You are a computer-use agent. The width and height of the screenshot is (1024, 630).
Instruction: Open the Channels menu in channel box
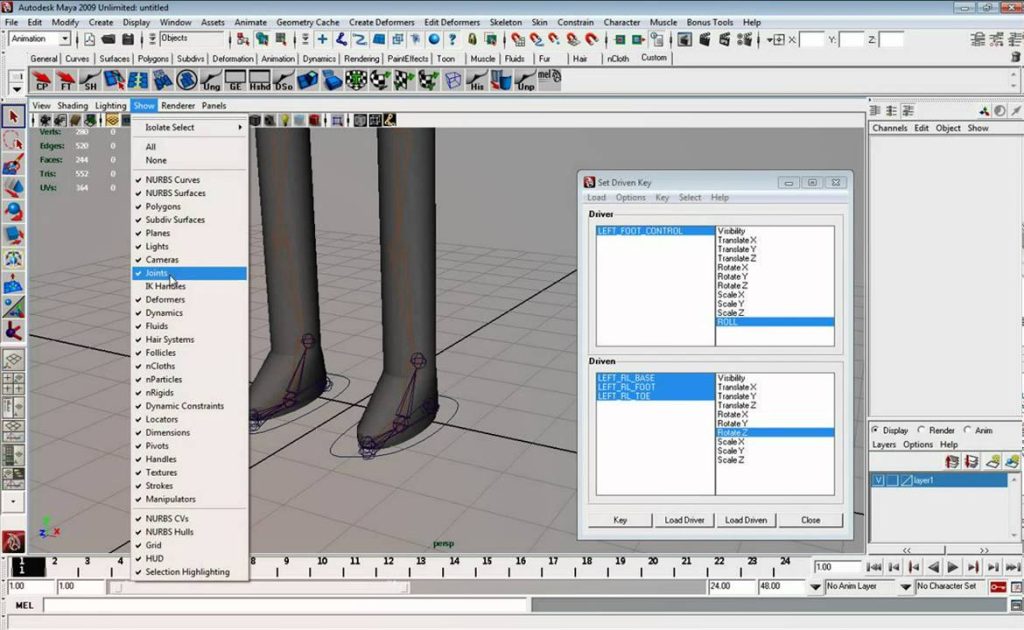890,128
